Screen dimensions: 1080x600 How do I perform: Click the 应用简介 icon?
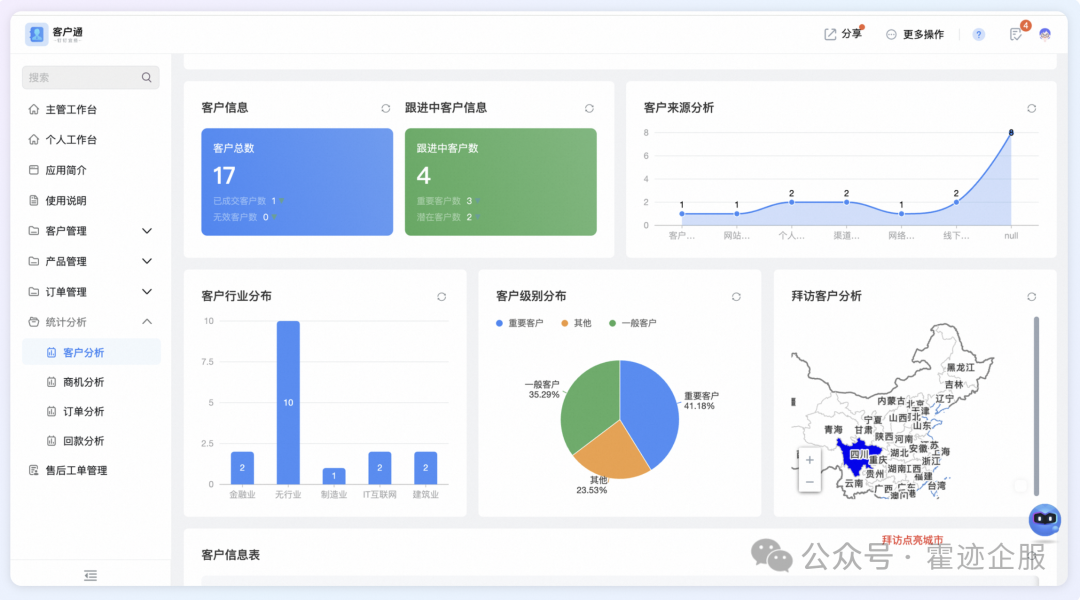tap(33, 169)
